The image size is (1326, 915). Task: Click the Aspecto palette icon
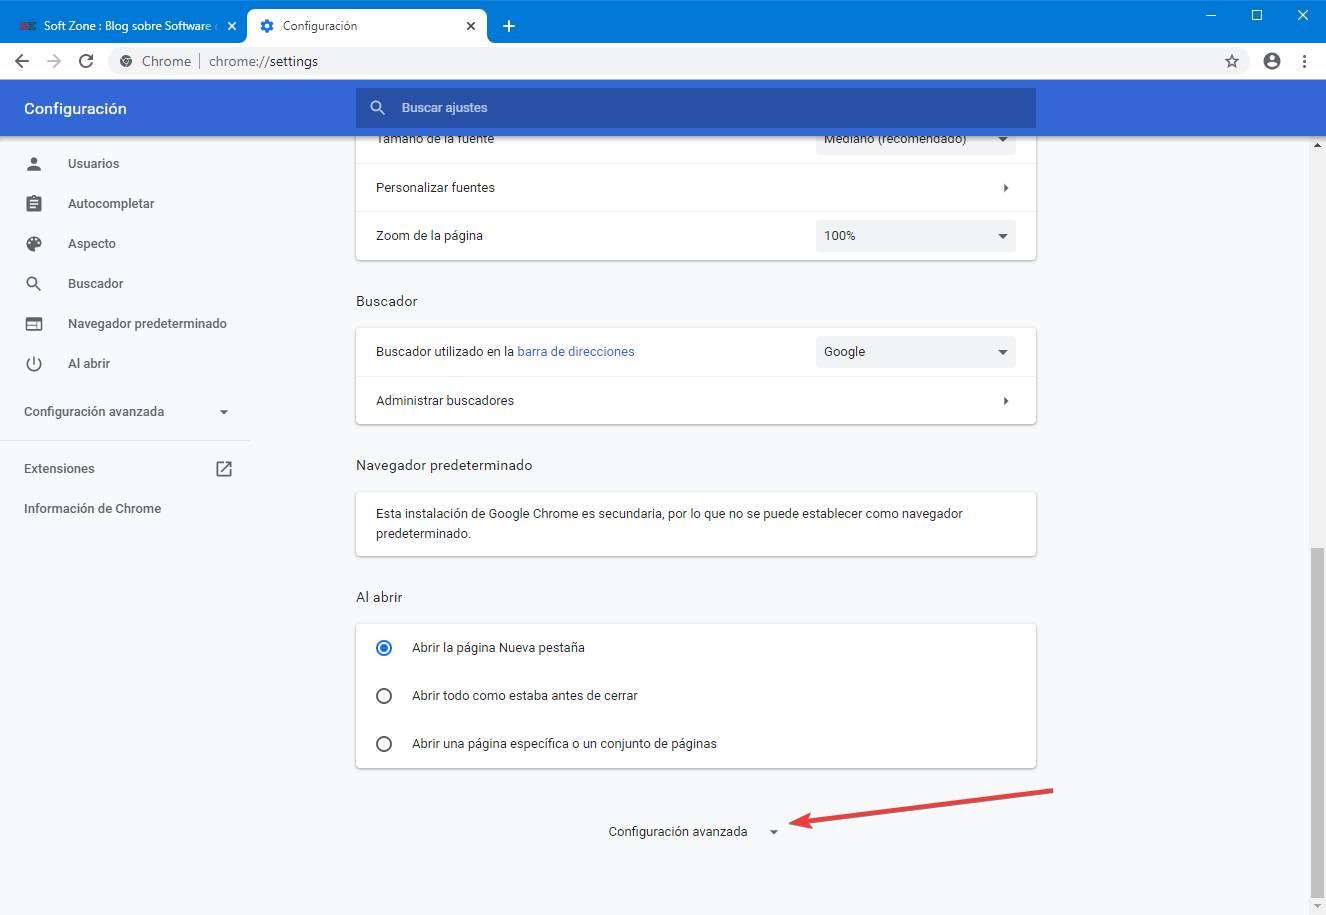click(34, 244)
